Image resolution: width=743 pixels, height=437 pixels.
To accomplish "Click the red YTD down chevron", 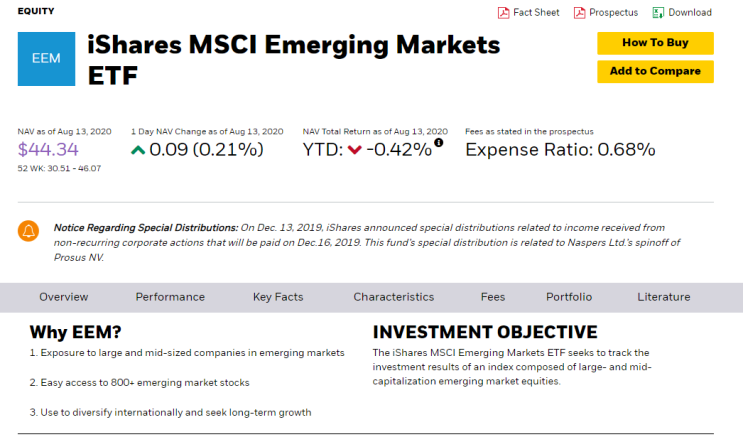I will pos(354,150).
